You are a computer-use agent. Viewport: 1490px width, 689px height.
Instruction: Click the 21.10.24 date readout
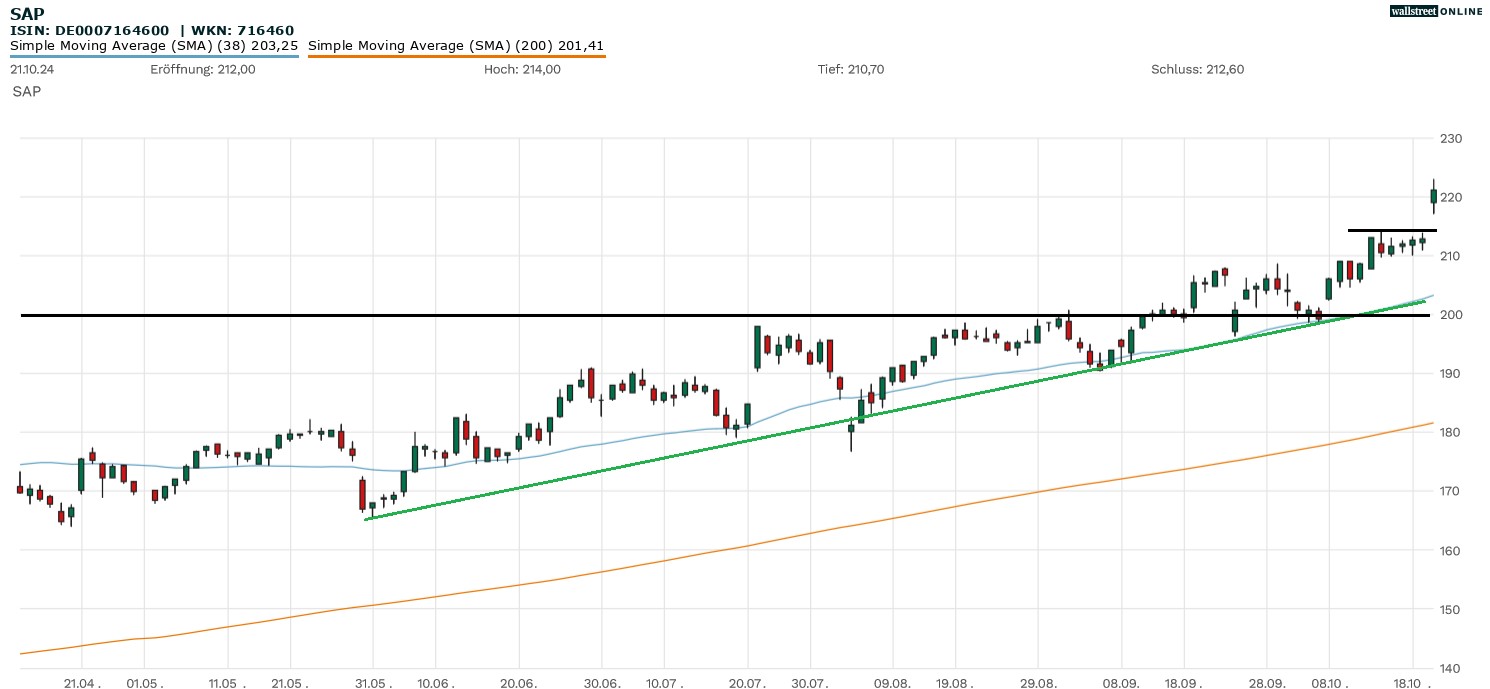pyautogui.click(x=34, y=69)
